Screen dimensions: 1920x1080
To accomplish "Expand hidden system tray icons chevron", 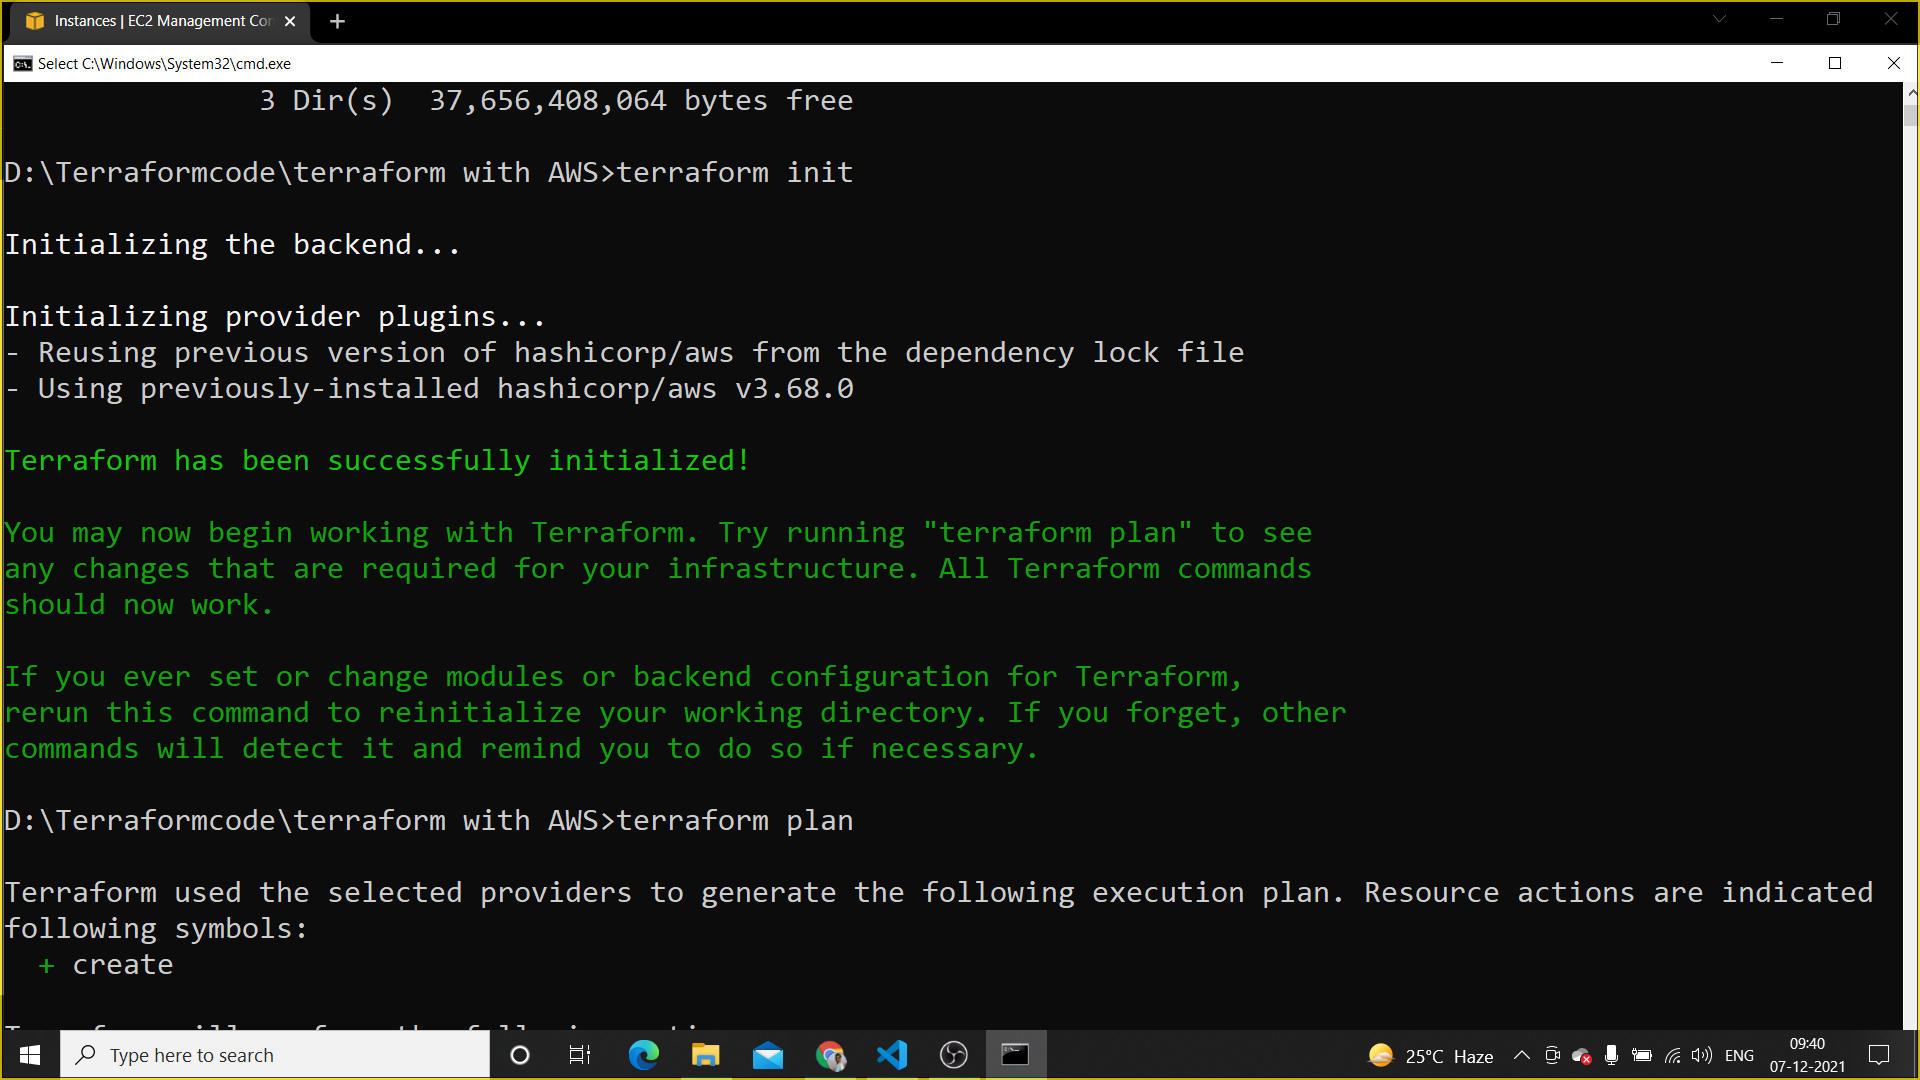I will point(1521,1055).
